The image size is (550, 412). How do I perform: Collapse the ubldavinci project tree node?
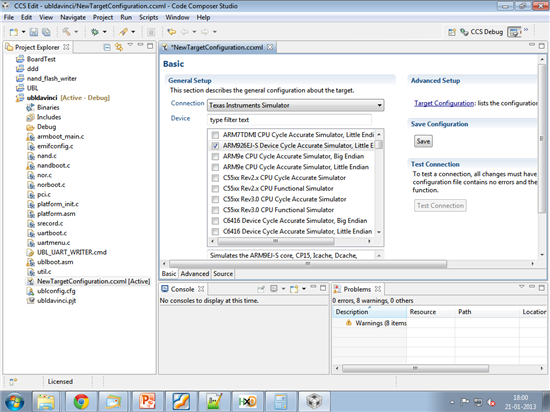12,98
